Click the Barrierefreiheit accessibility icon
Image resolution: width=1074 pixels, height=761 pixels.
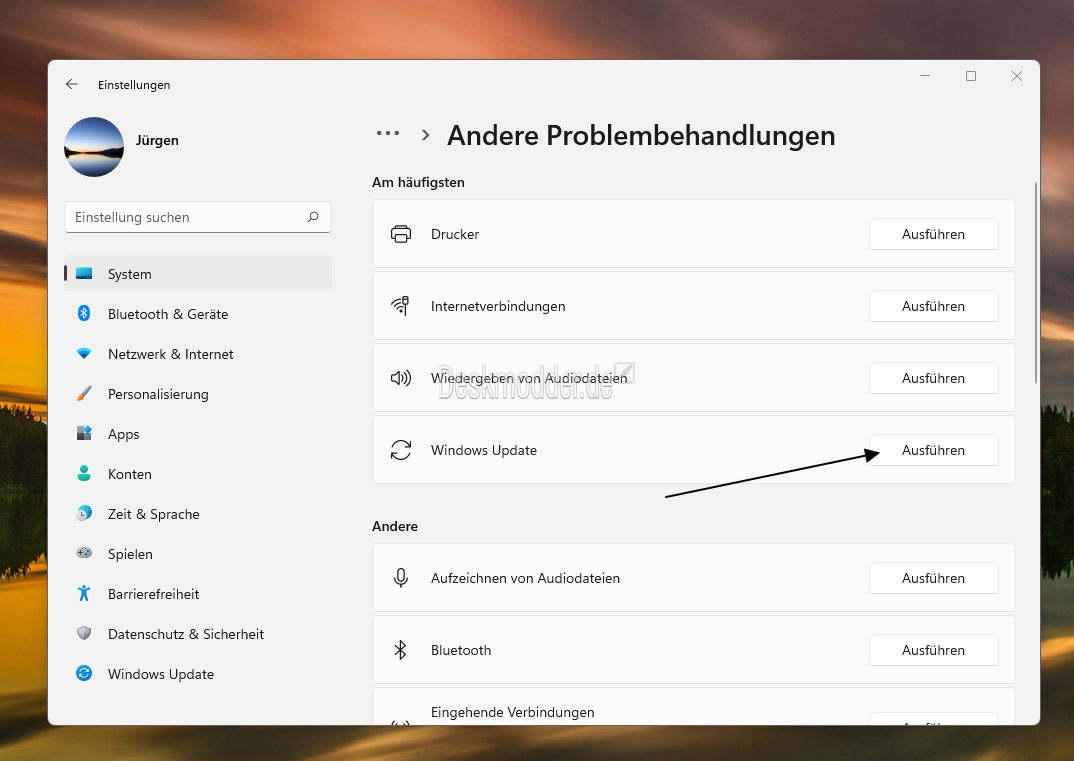point(84,594)
